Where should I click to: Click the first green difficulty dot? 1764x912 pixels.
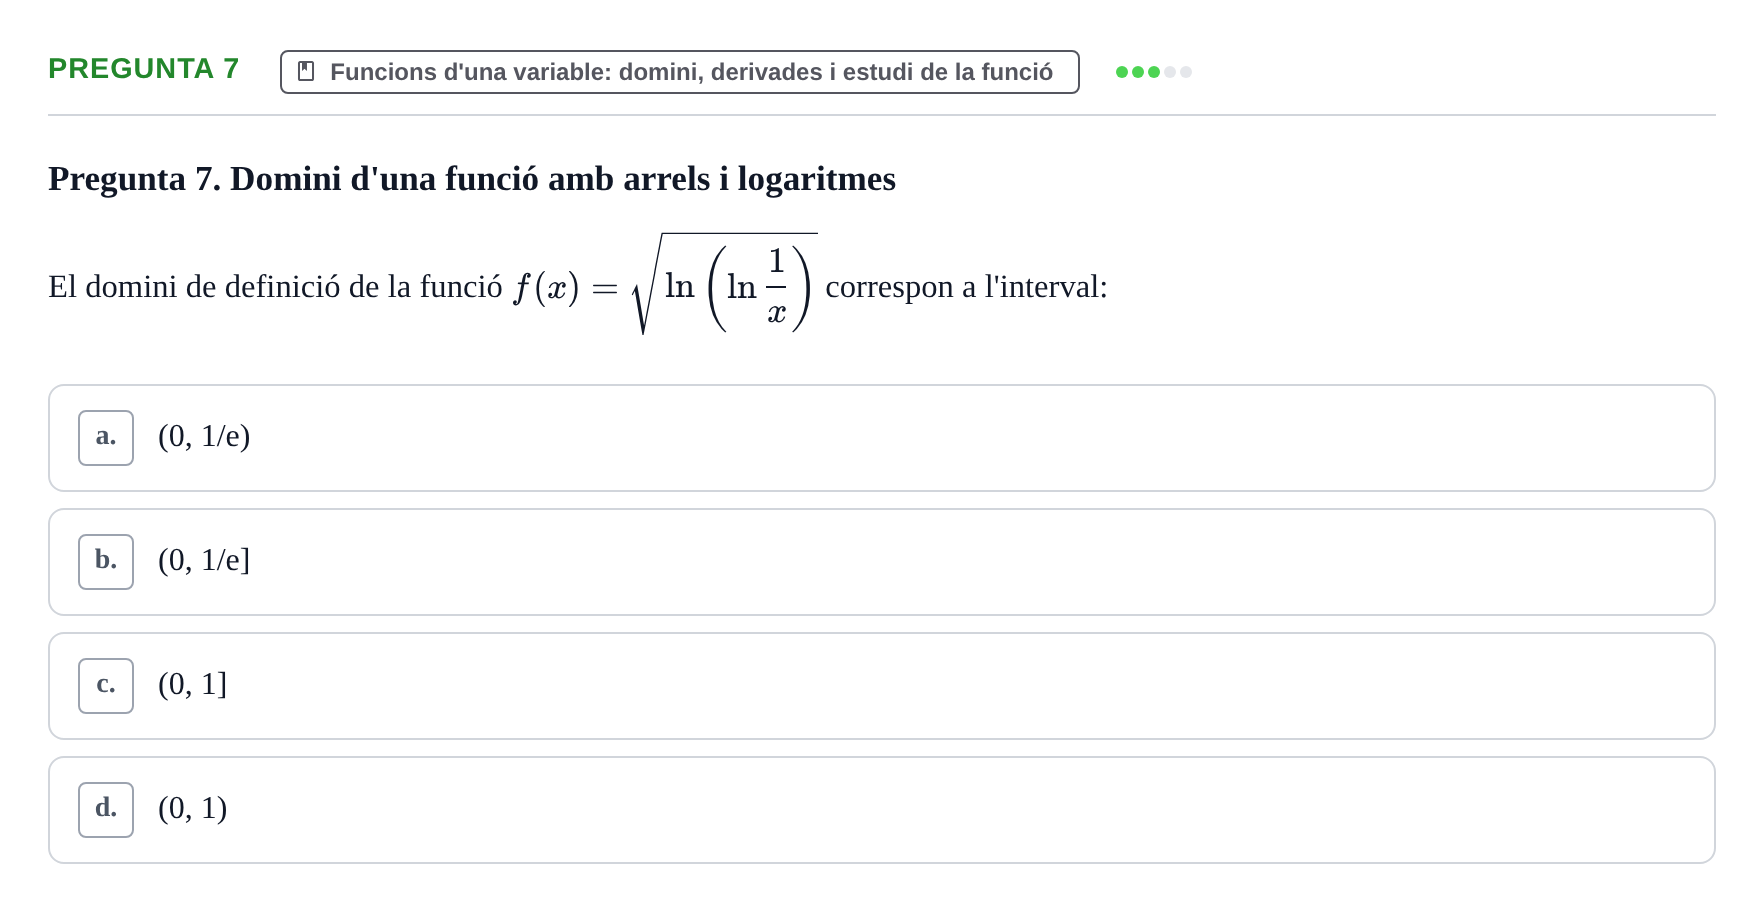pyautogui.click(x=1122, y=72)
